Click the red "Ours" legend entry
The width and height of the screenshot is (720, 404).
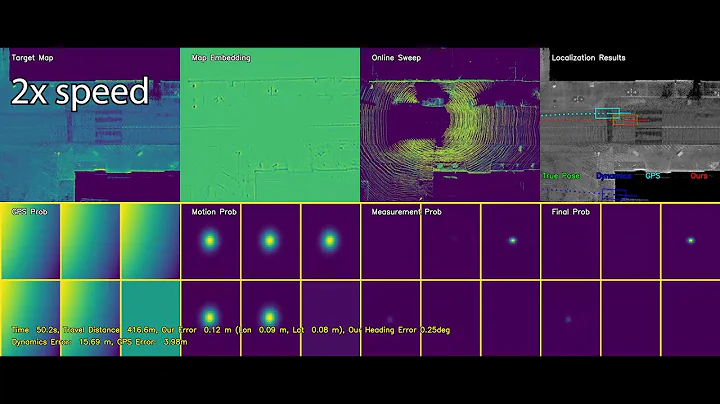[699, 176]
